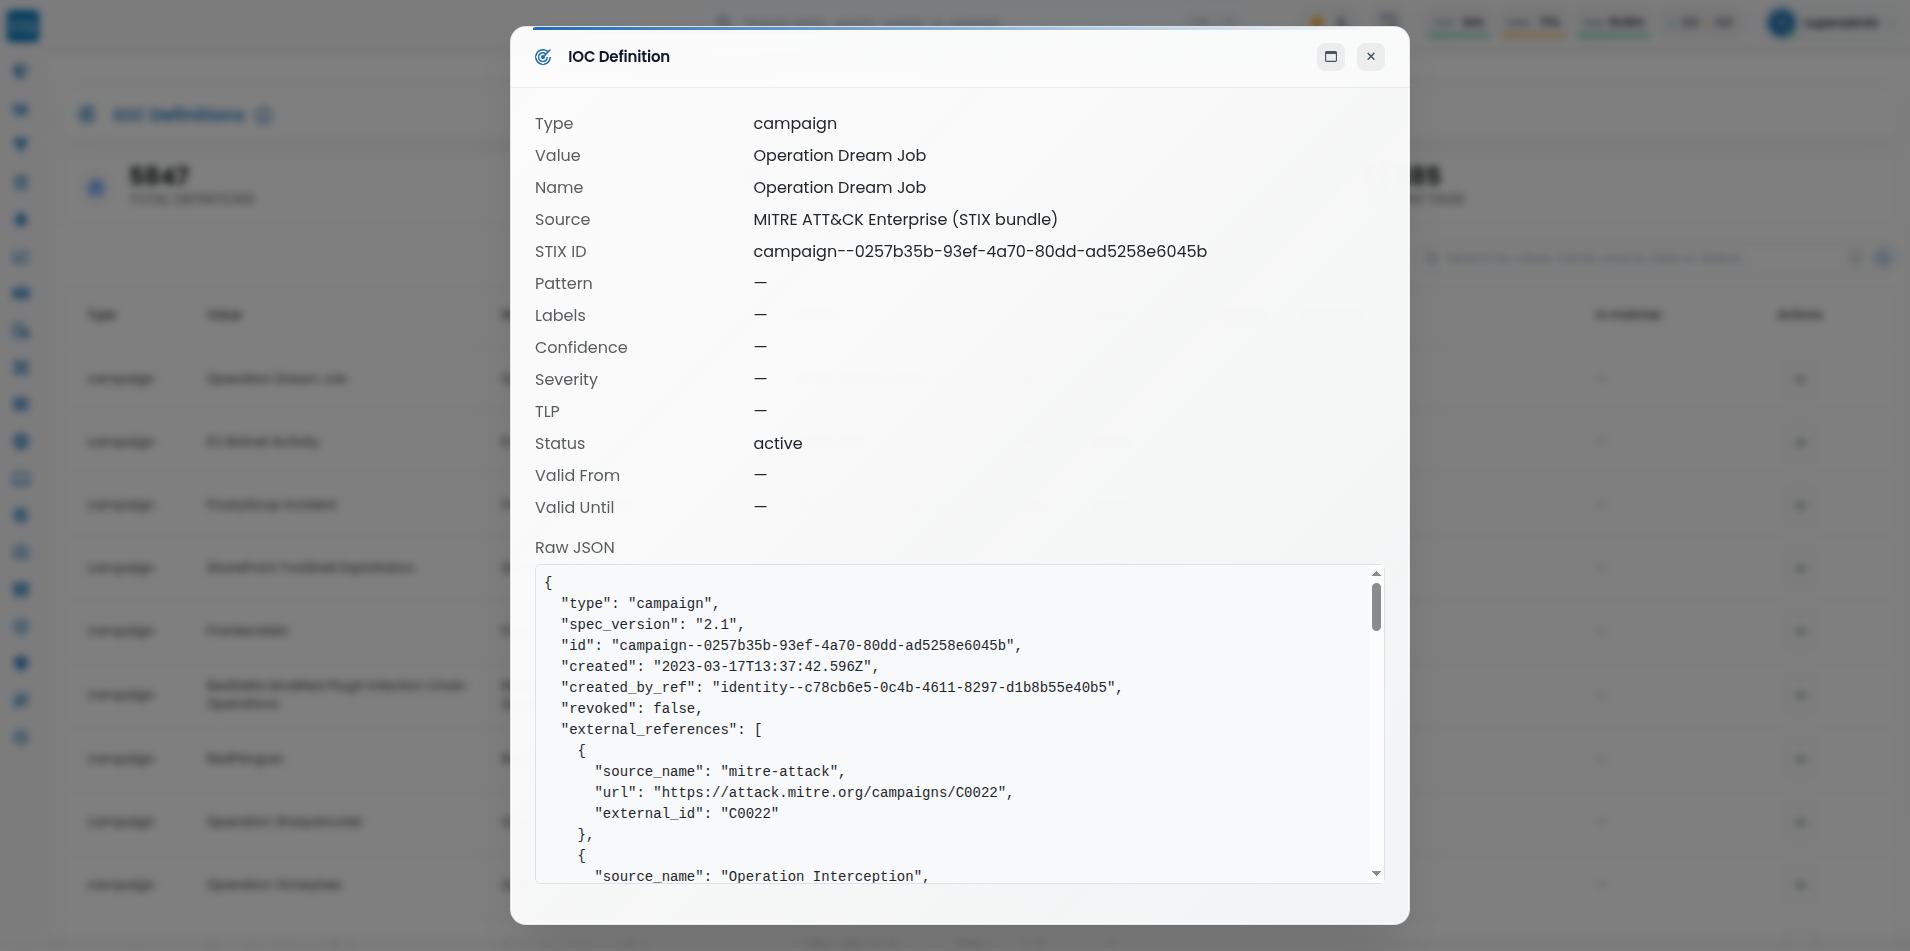Click the JSON line "source_name": "mitre-attack"
The width and height of the screenshot is (1910, 951).
coord(720,772)
